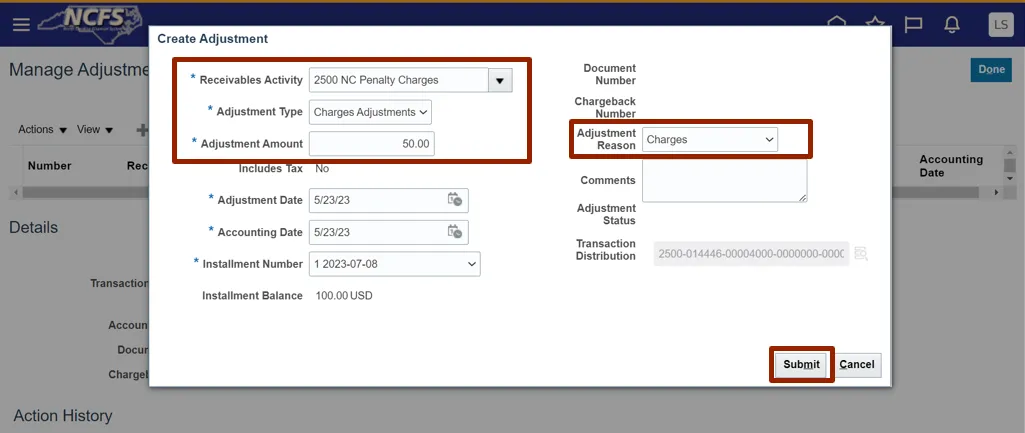The height and width of the screenshot is (433, 1025).
Task: Open the Actions menu
Action: pyautogui.click(x=42, y=130)
